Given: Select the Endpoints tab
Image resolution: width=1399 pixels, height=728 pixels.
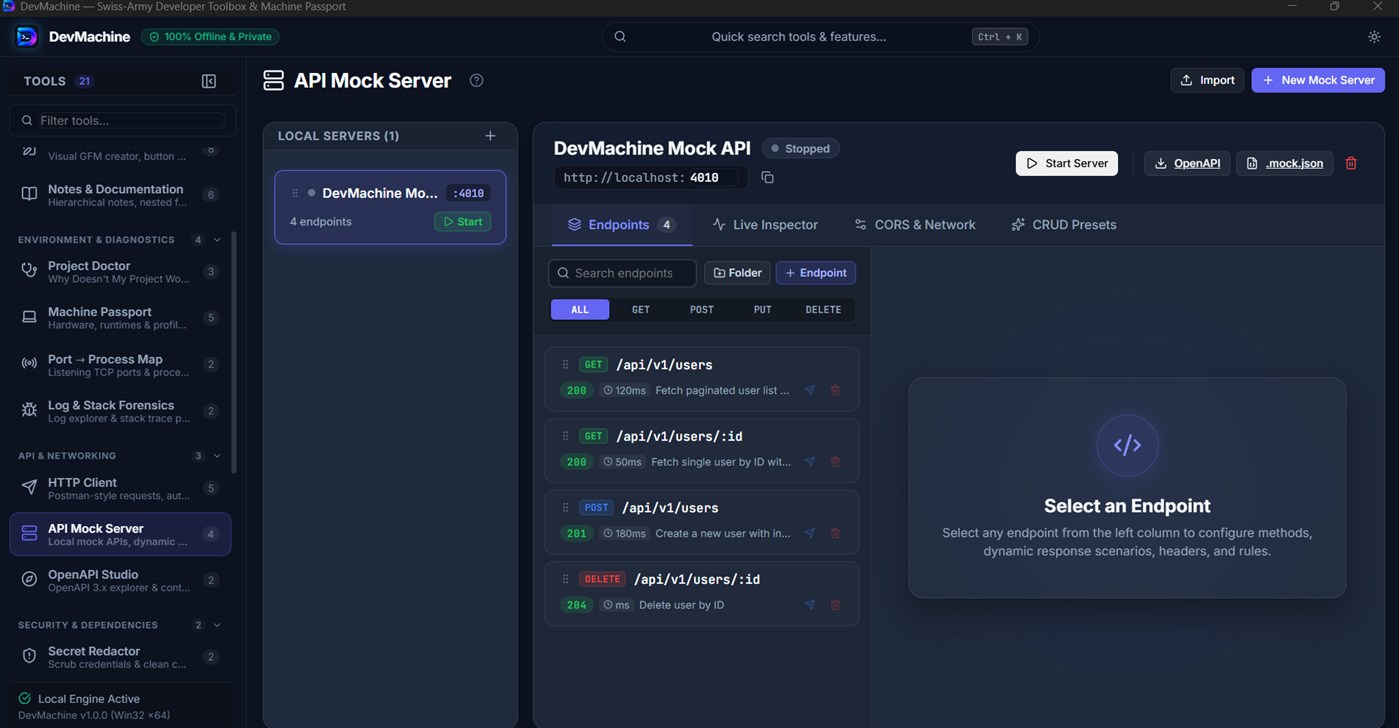Looking at the screenshot, I should point(621,225).
